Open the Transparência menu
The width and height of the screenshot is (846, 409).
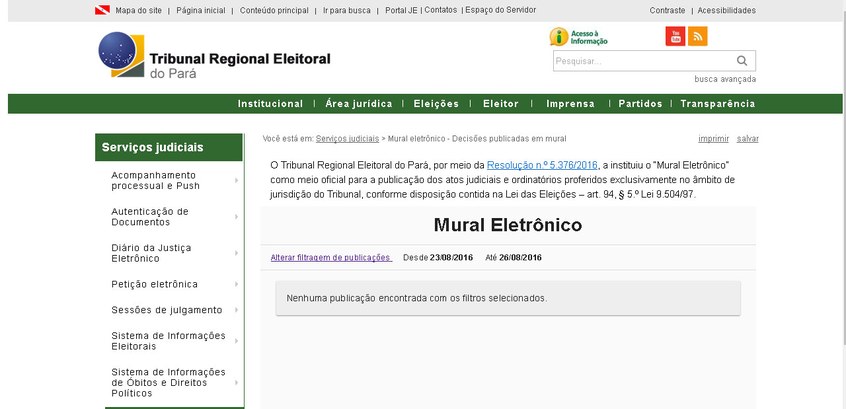pyautogui.click(x=717, y=104)
